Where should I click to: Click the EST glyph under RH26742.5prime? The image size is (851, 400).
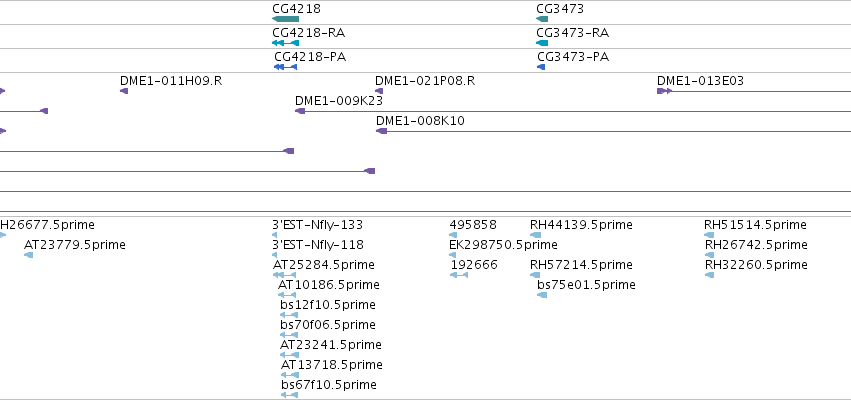[709, 255]
